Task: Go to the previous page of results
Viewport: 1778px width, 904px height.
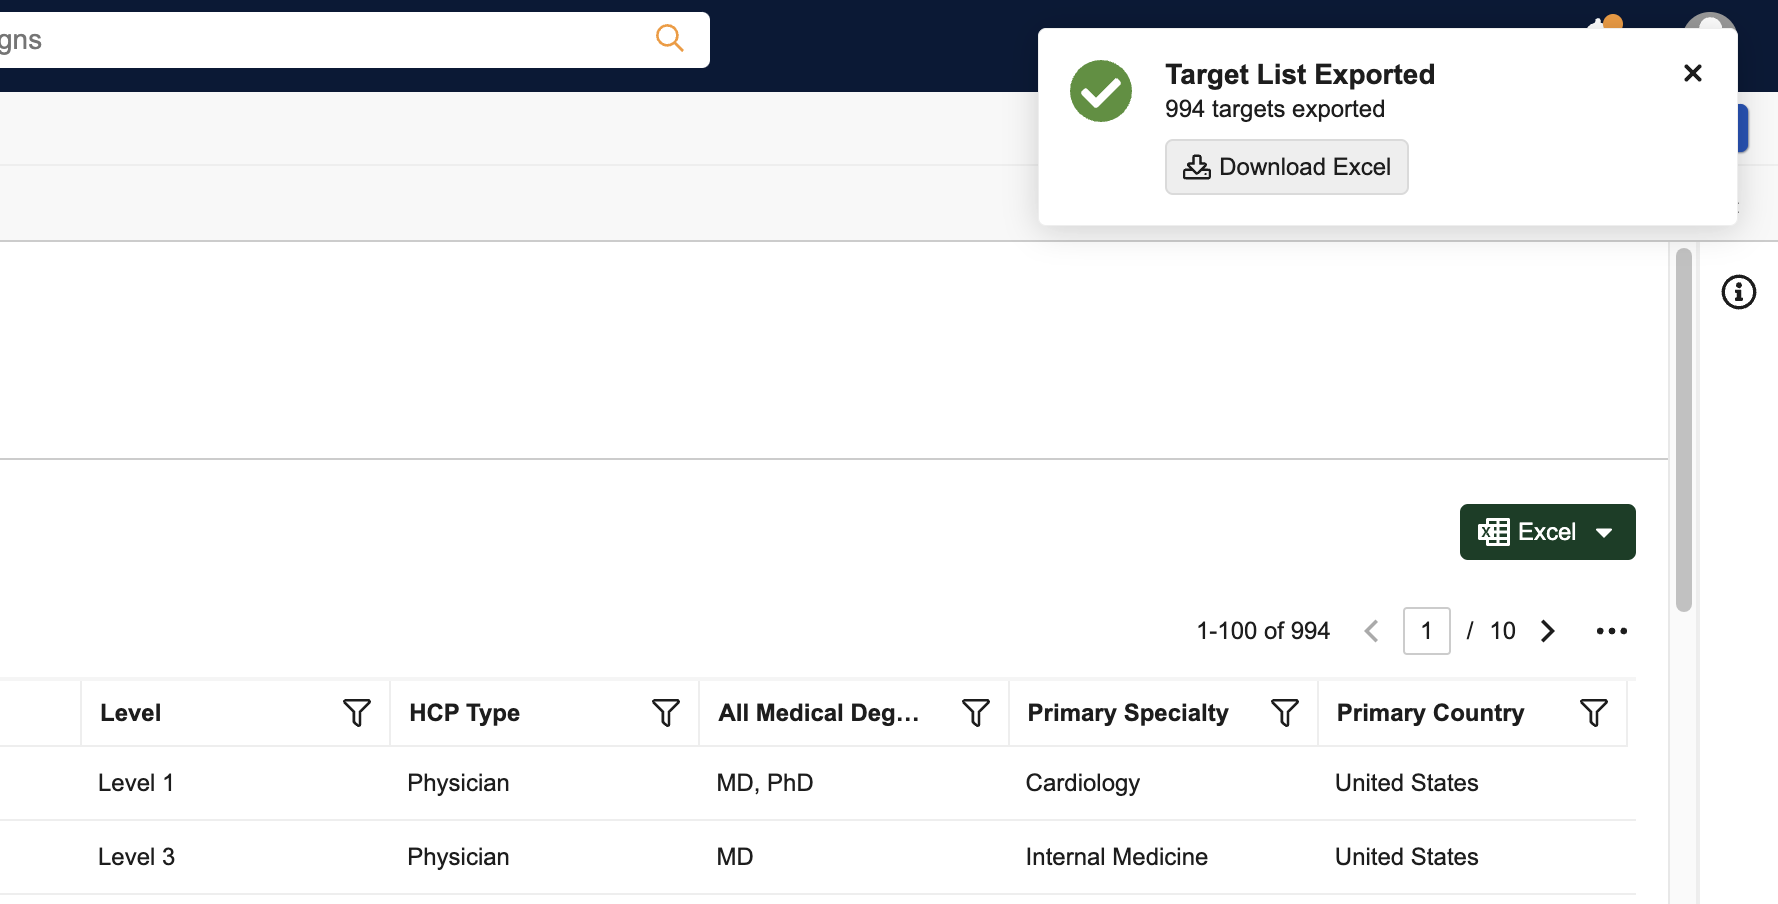Action: 1371,631
